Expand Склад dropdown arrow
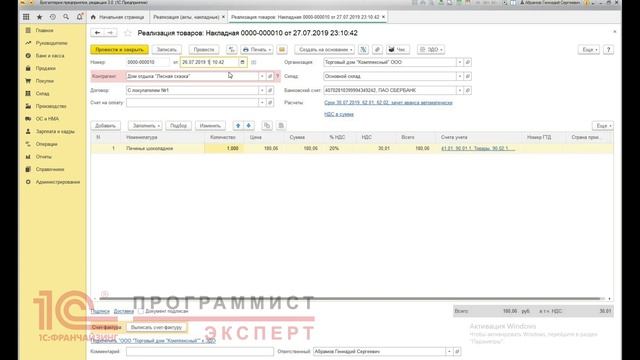This screenshot has width=640, height=360. click(460, 76)
